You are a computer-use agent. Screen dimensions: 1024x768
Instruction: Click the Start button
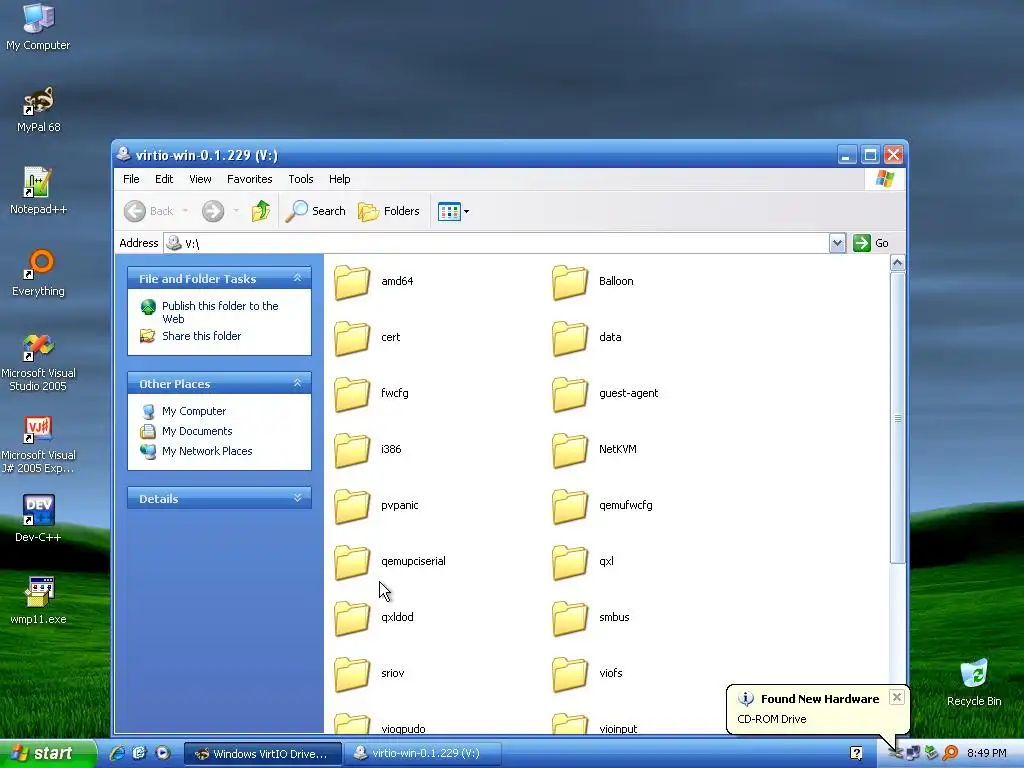tap(48, 753)
